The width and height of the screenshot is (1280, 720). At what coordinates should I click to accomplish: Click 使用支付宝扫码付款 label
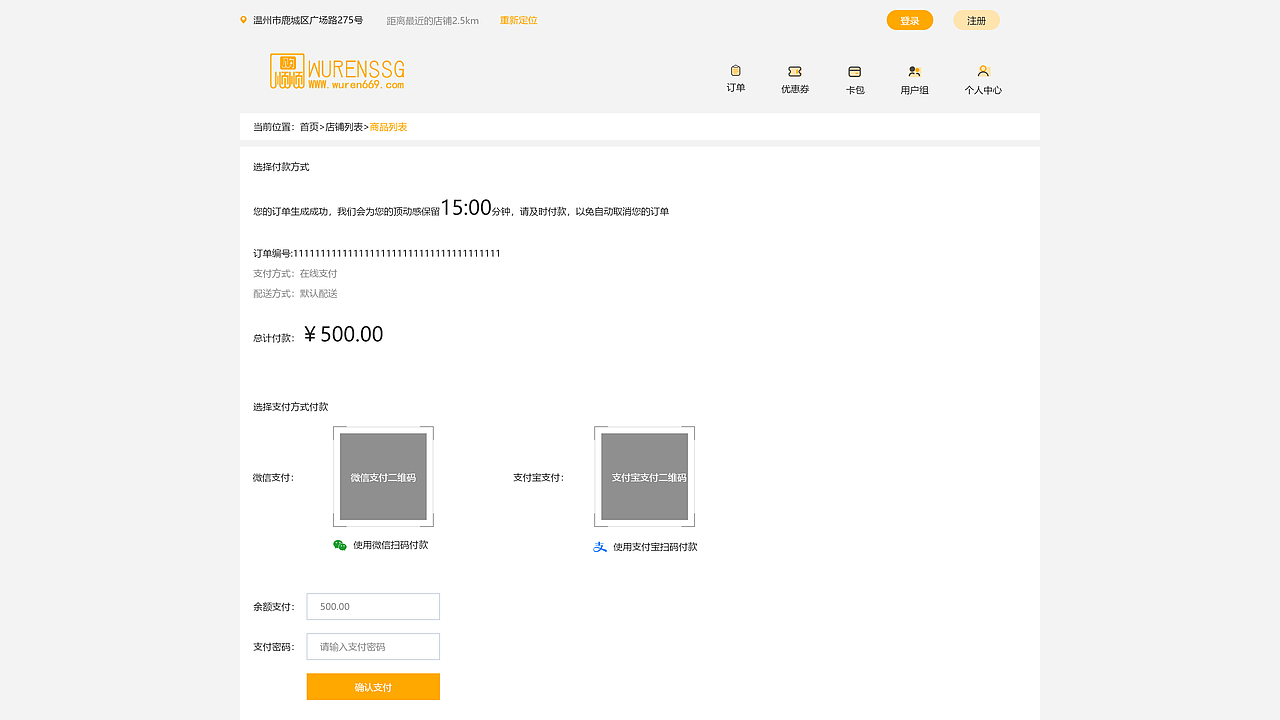coord(655,547)
